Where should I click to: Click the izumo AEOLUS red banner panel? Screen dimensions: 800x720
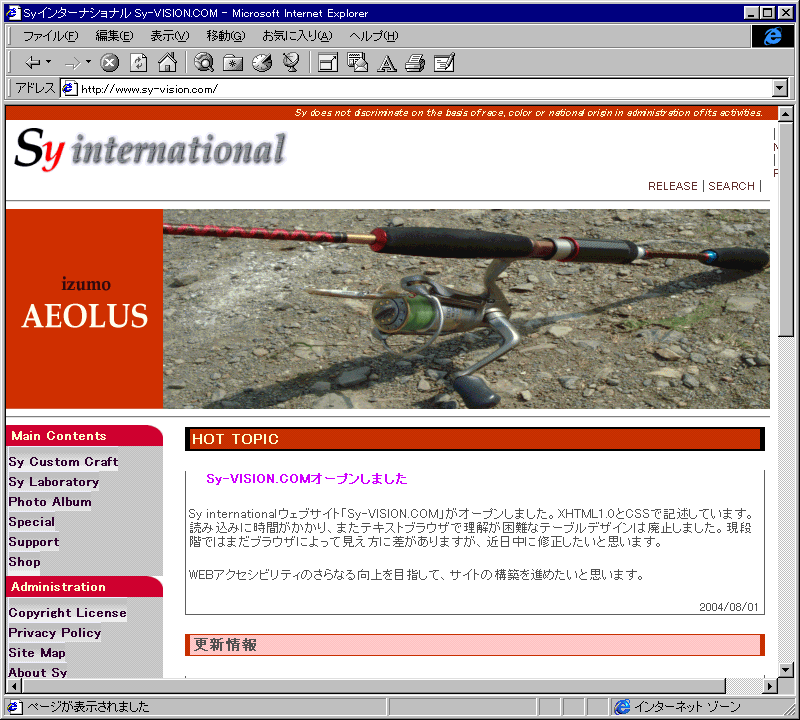point(84,309)
